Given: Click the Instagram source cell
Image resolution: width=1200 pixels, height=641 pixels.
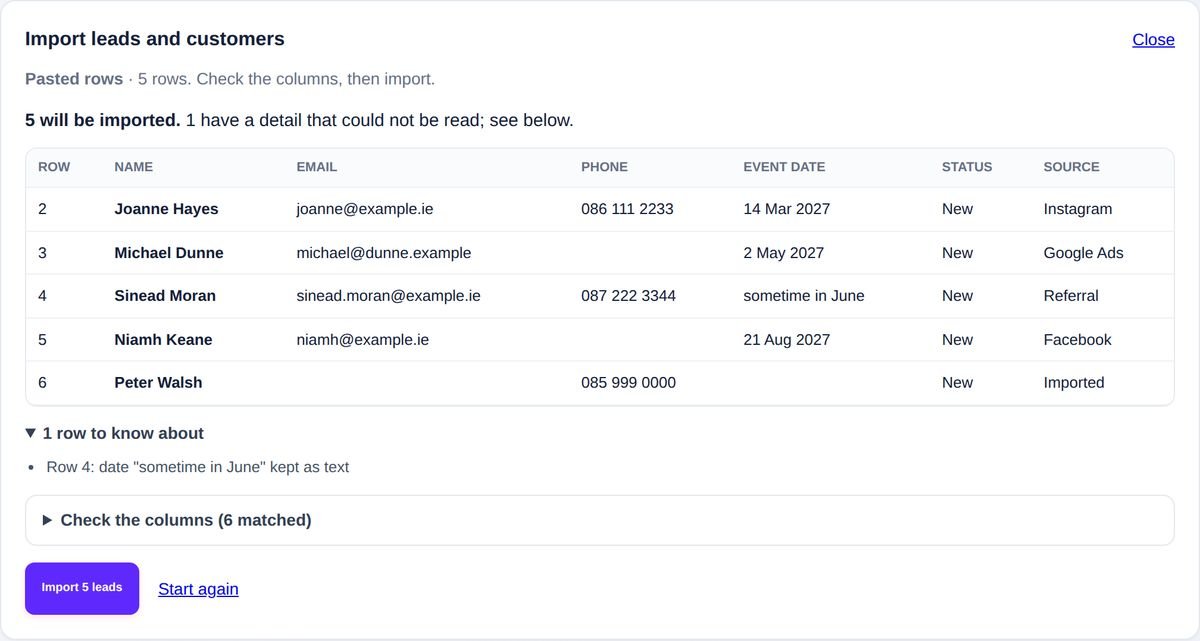Looking at the screenshot, I should [x=1078, y=209].
